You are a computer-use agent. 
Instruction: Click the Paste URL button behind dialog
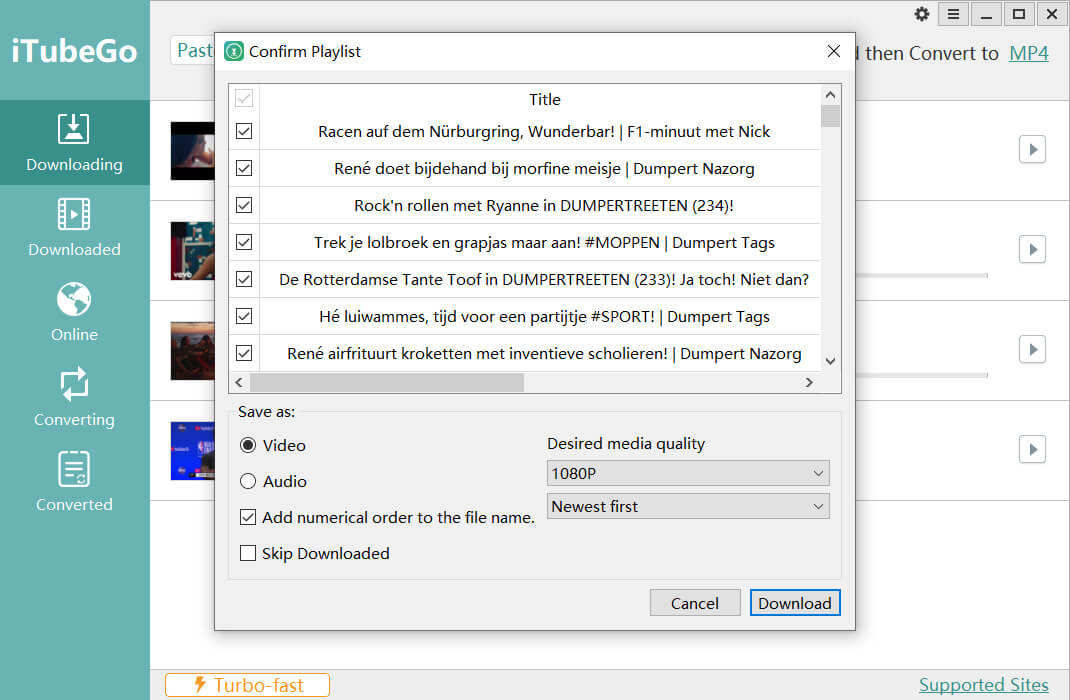[x=192, y=50]
